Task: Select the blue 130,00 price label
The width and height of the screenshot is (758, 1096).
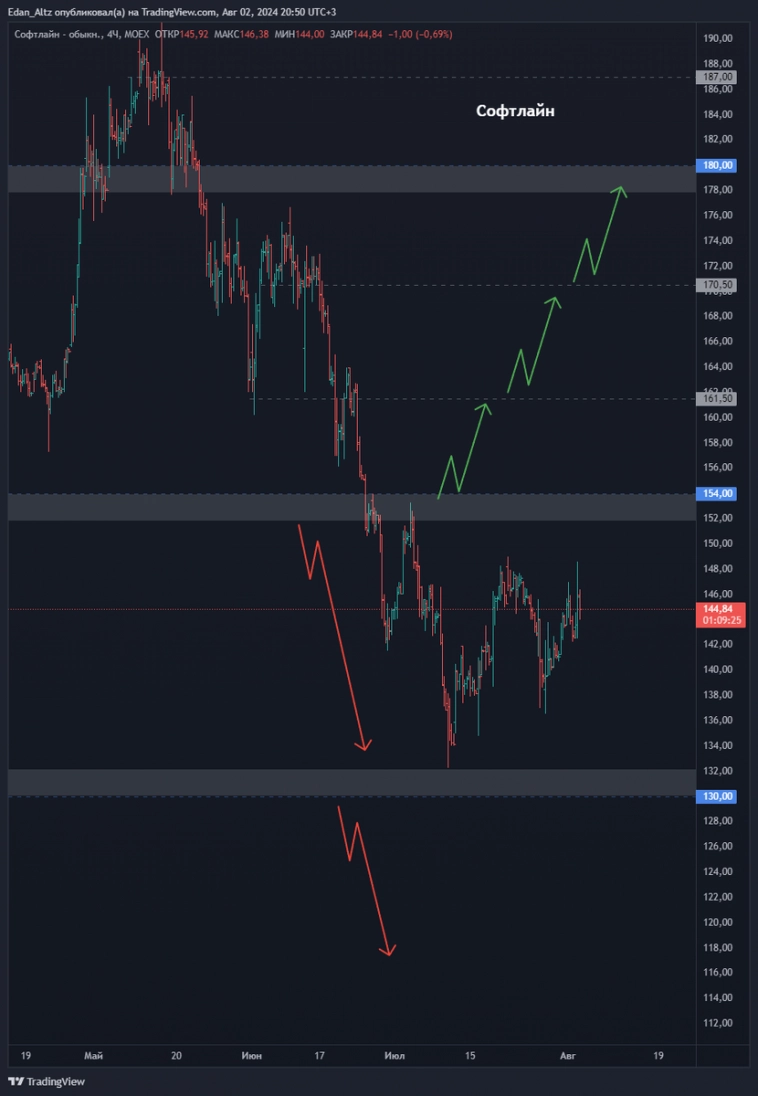Action: [717, 796]
